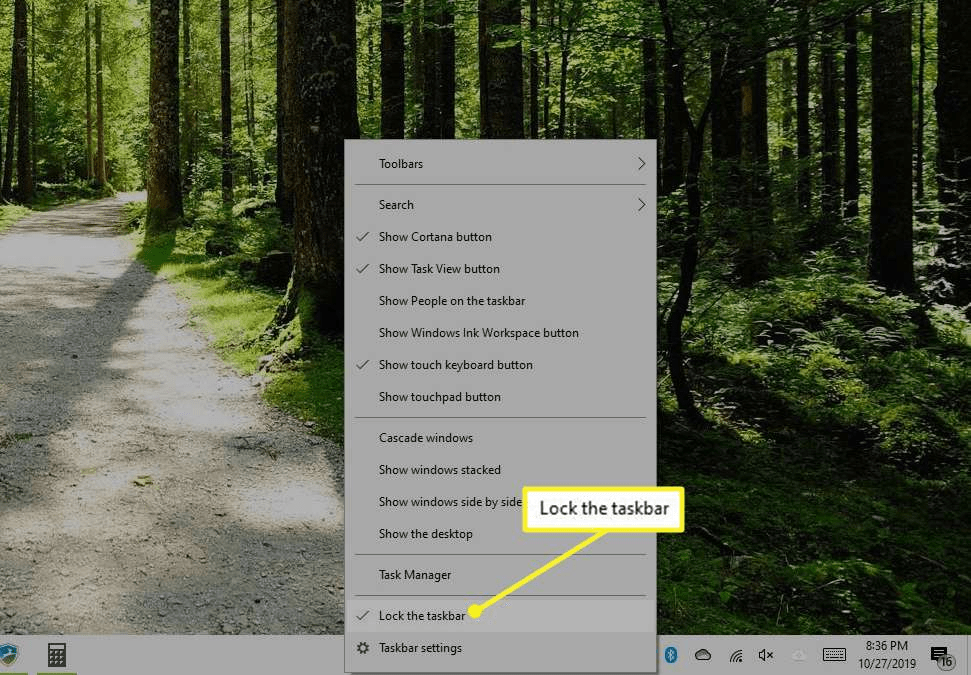Image resolution: width=971 pixels, height=675 pixels.
Task: Enable Show People on the taskbar
Action: pos(451,301)
